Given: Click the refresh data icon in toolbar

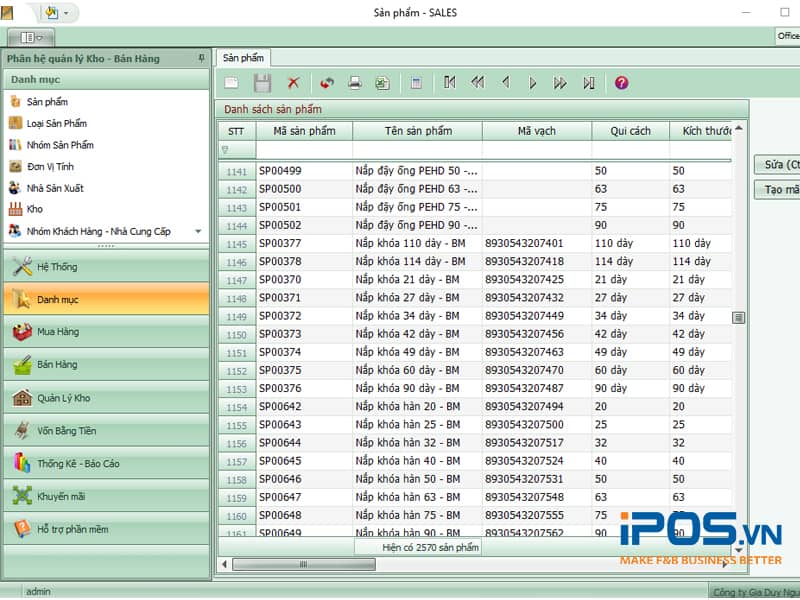Looking at the screenshot, I should (327, 83).
